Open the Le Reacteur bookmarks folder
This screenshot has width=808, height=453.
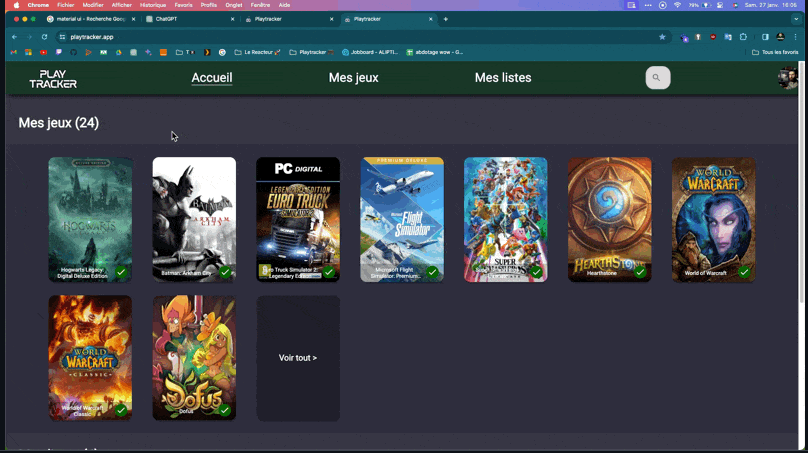click(x=257, y=52)
